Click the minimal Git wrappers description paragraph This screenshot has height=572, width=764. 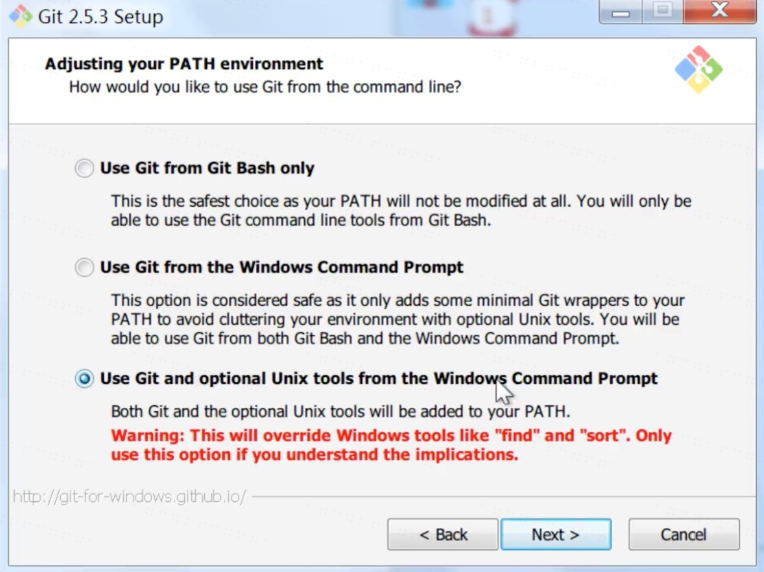pos(398,319)
